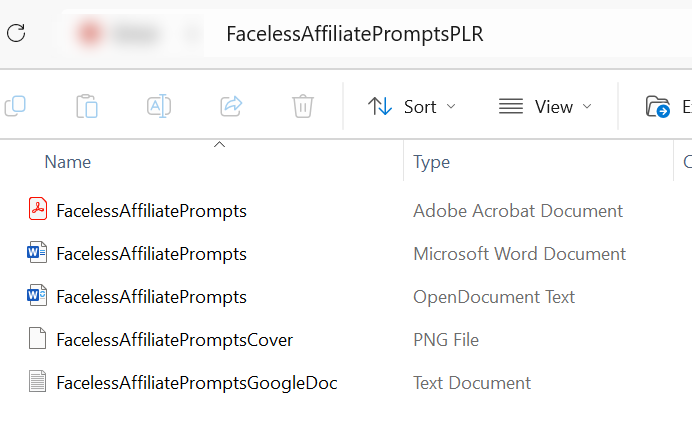Click the Refresh icon
The height and width of the screenshot is (427, 692).
(16, 32)
